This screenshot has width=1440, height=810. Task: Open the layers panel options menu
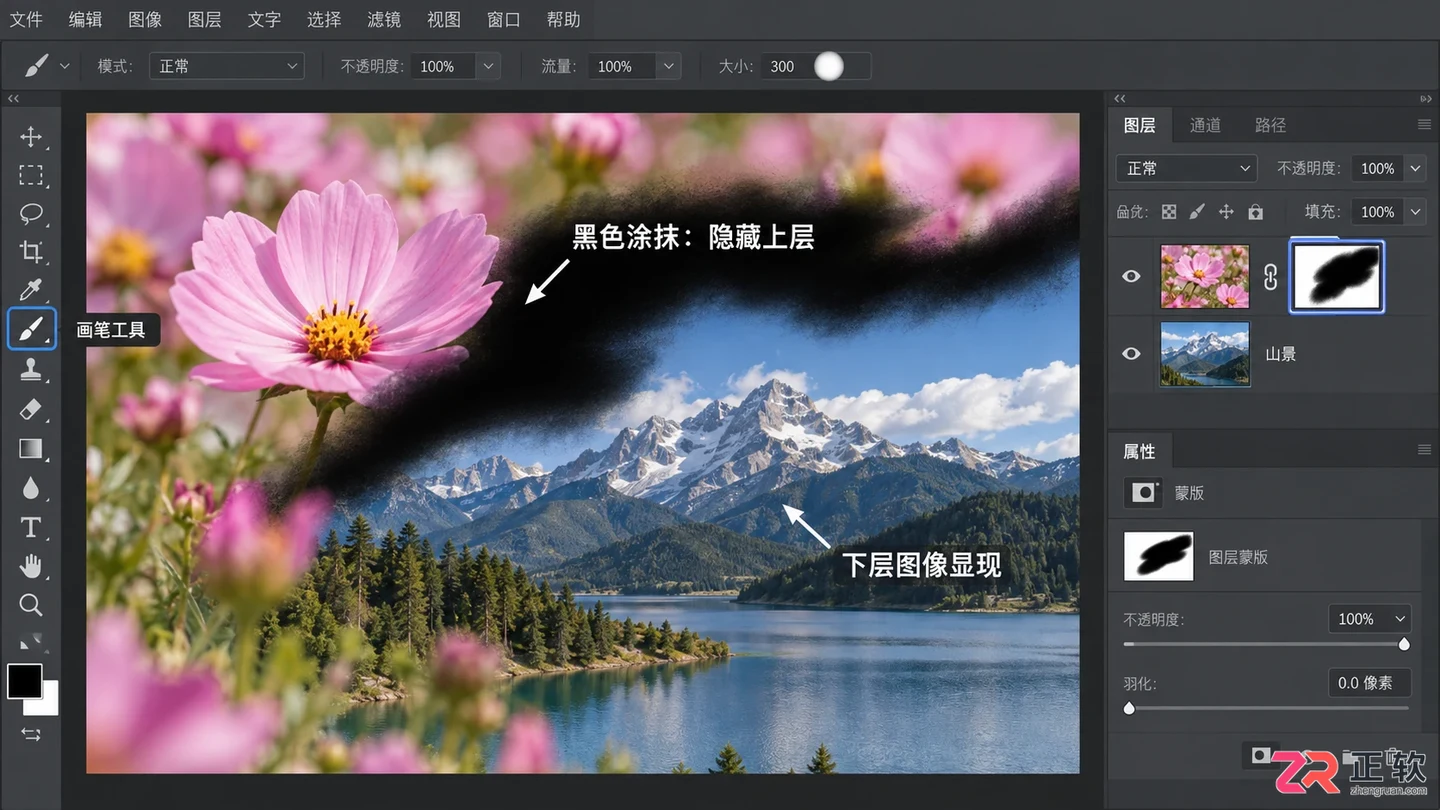[1424, 125]
